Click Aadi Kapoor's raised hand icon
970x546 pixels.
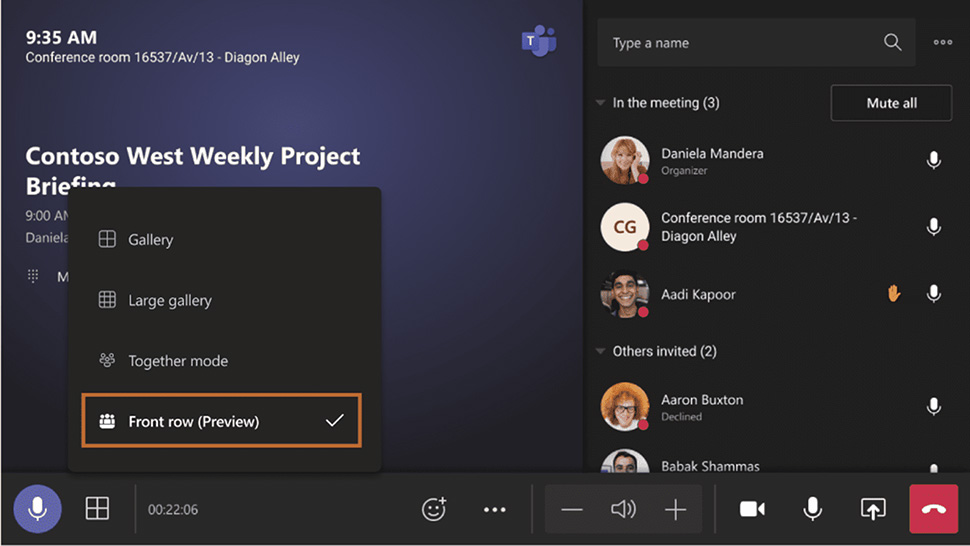point(893,293)
